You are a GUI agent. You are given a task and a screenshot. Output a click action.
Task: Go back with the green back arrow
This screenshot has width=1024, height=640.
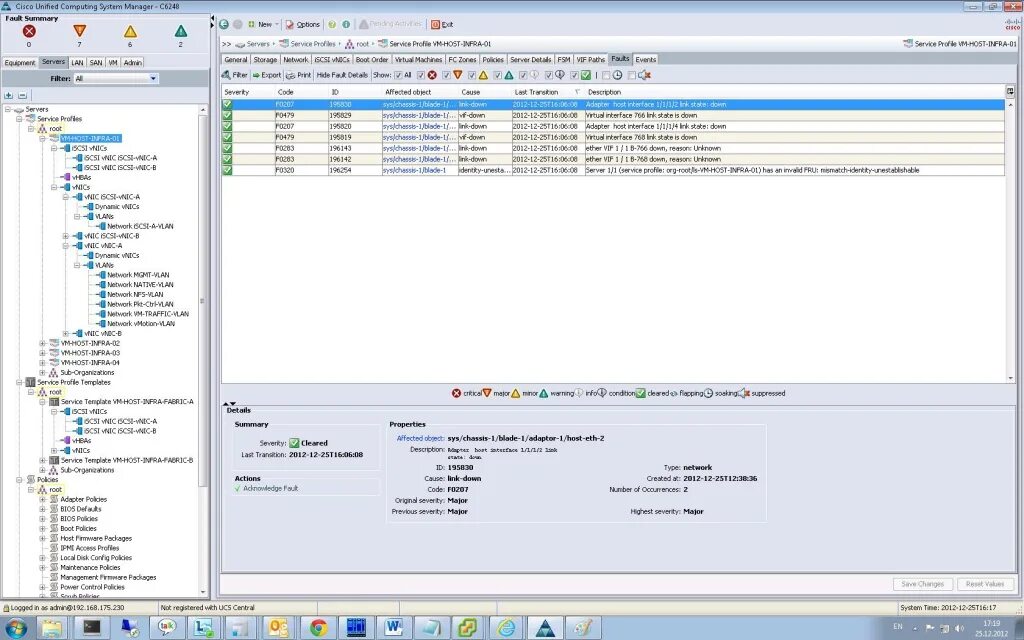224,24
